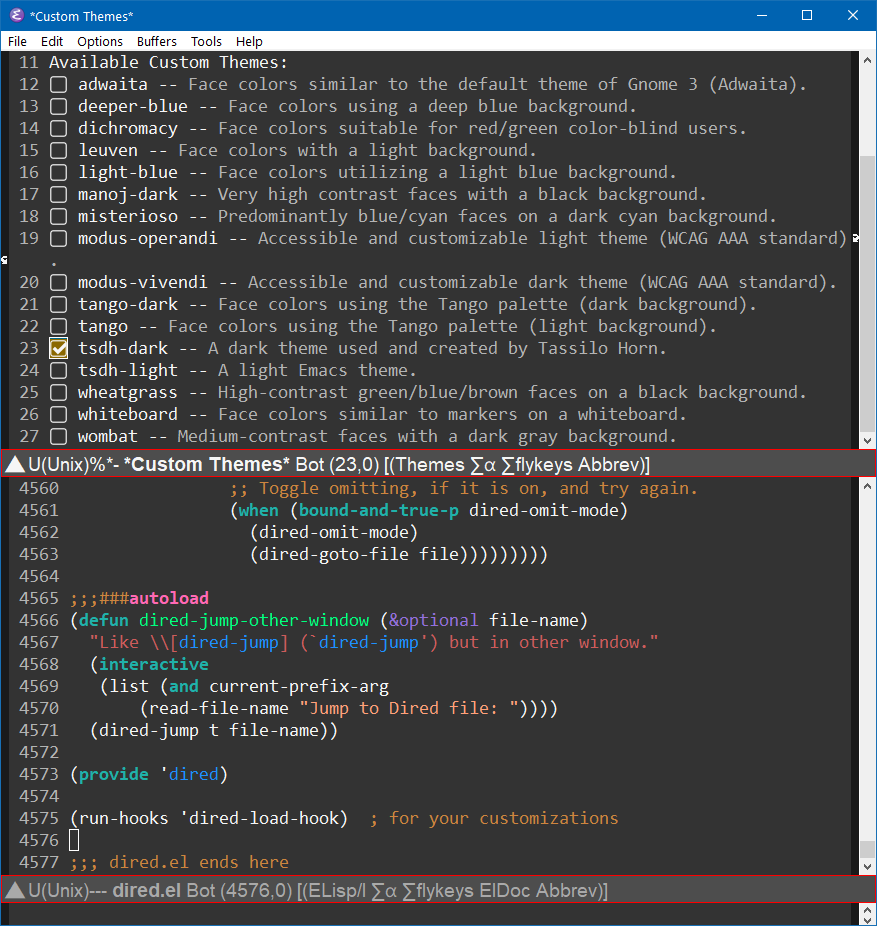
Task: Uncheck the tsdh-dark theme checkbox
Action: coord(58,348)
